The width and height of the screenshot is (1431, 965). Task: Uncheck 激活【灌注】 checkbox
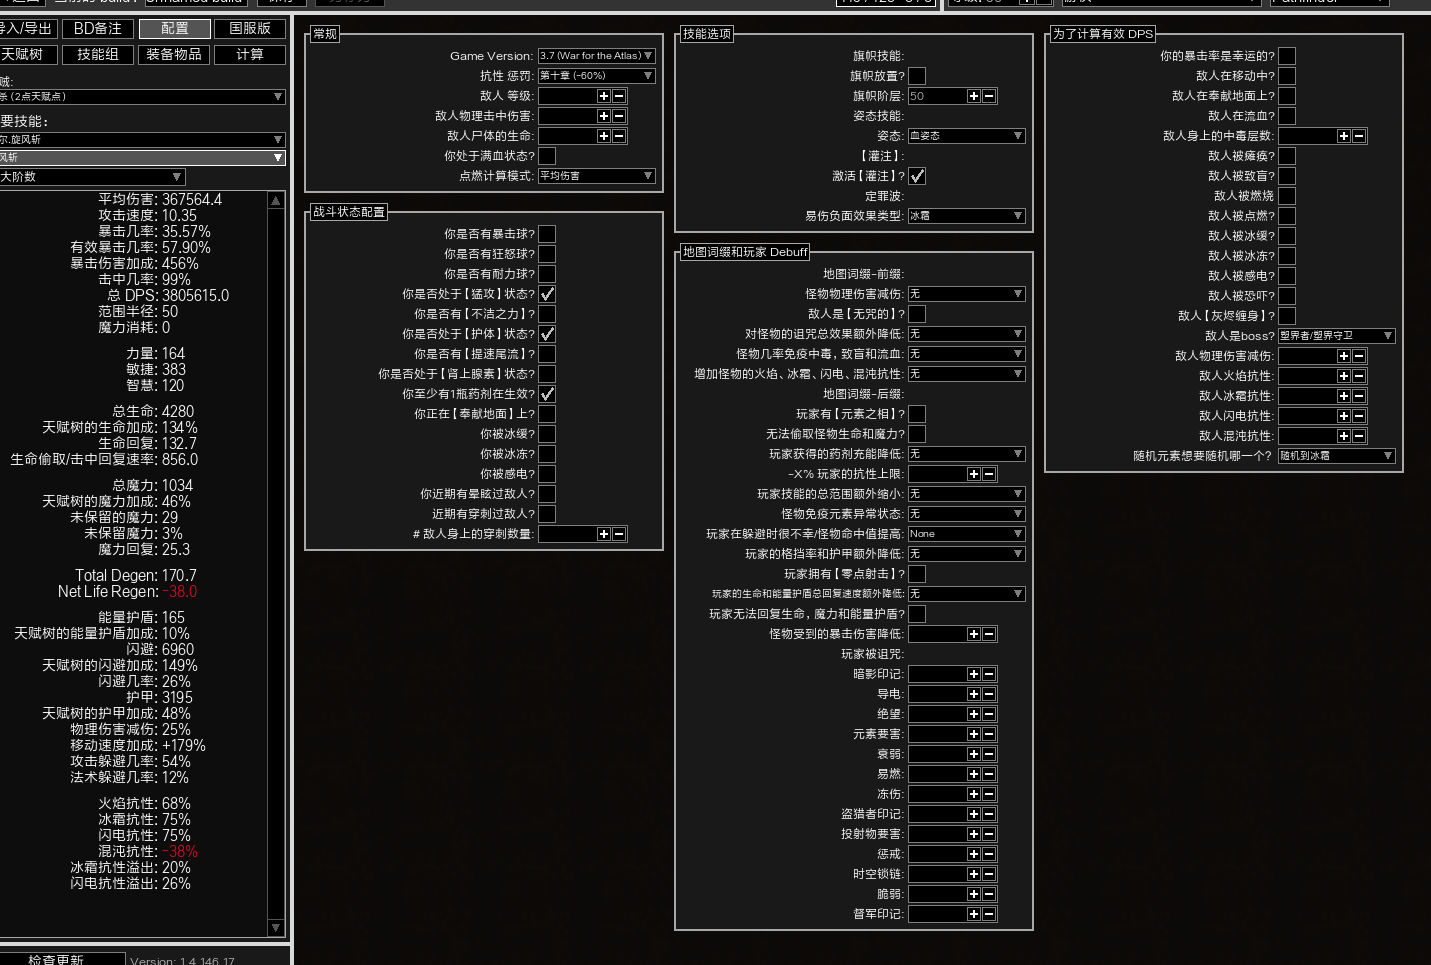point(917,176)
